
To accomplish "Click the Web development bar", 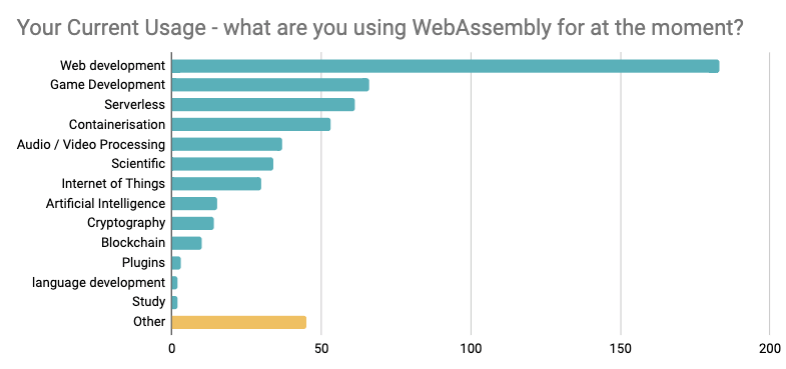I will pyautogui.click(x=445, y=66).
